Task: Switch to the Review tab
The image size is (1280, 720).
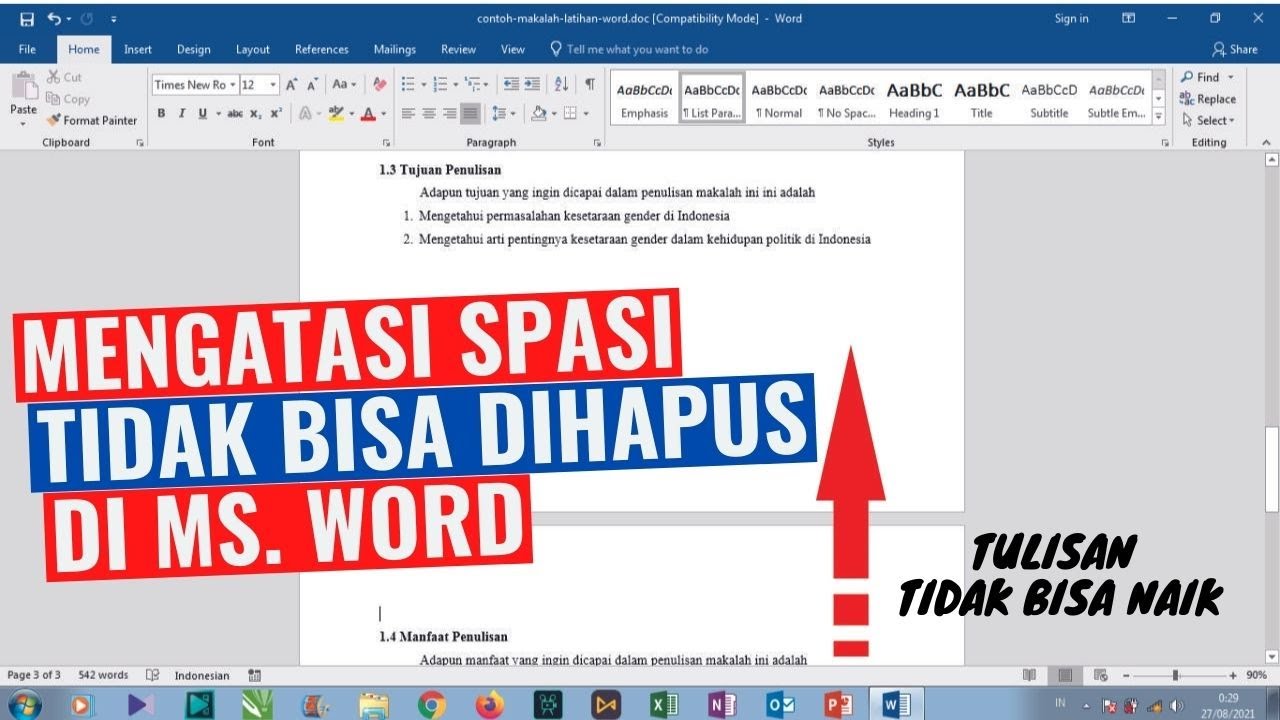Action: coord(459,49)
